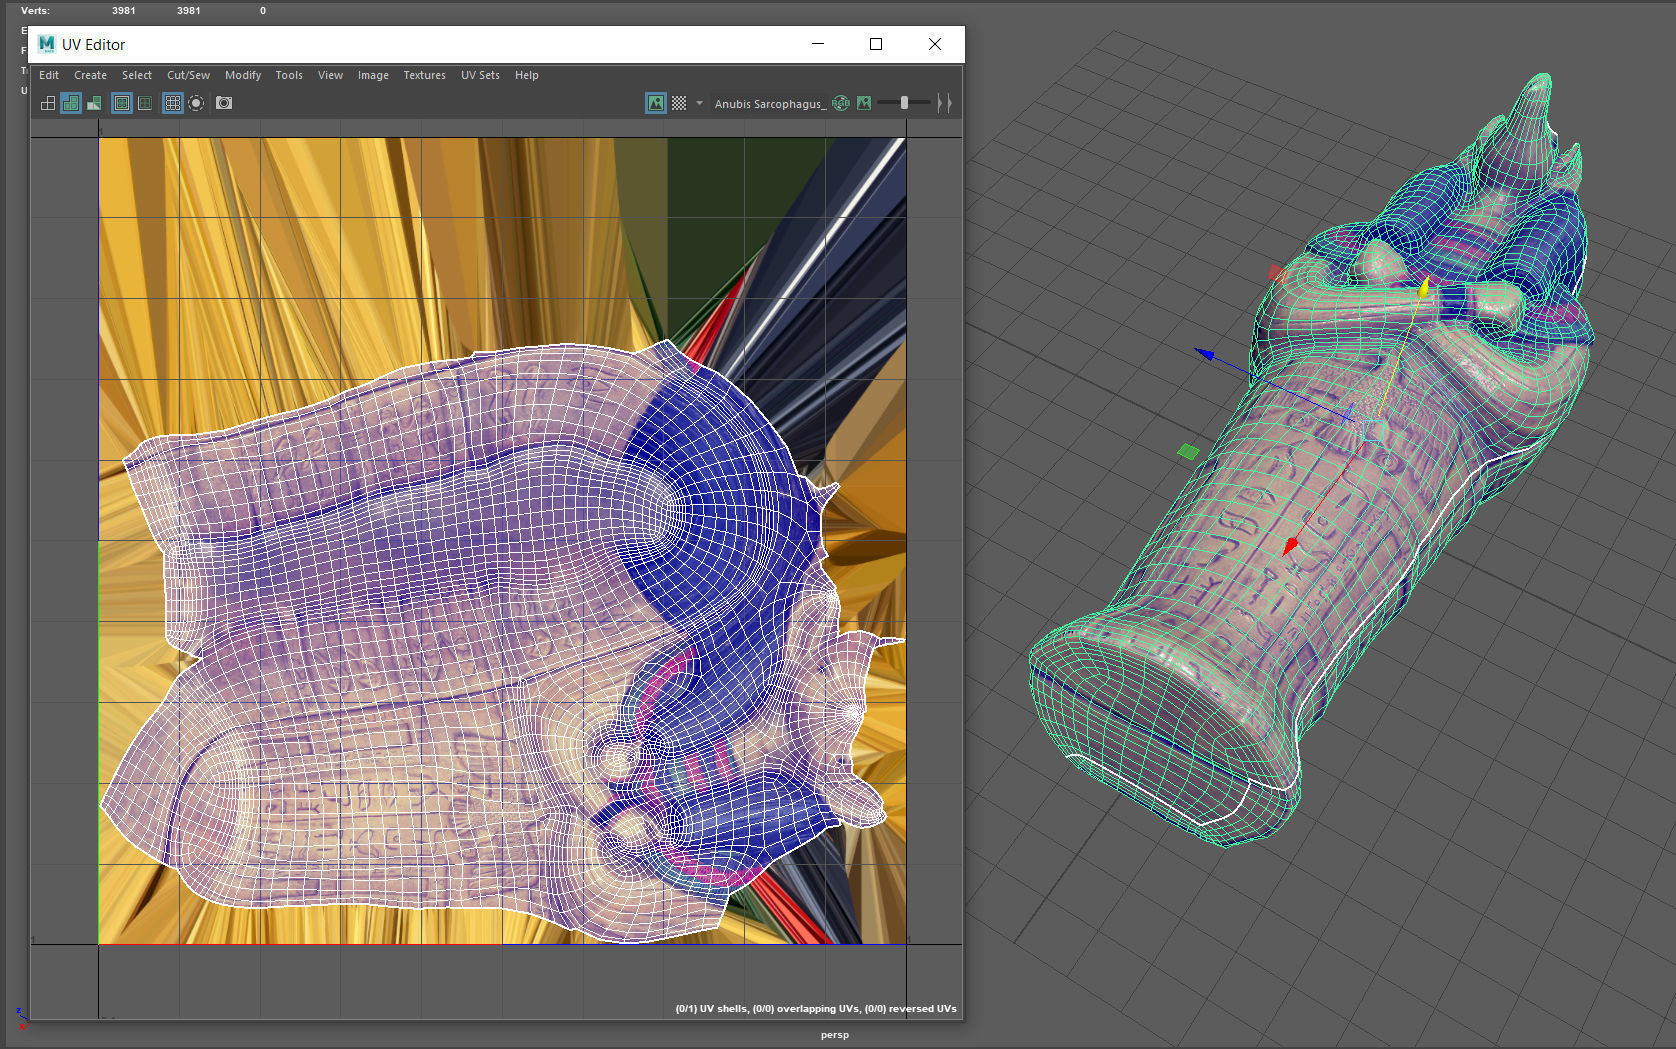The image size is (1676, 1049).
Task: Take a UV snapshot with camera icon
Action: pos(224,103)
